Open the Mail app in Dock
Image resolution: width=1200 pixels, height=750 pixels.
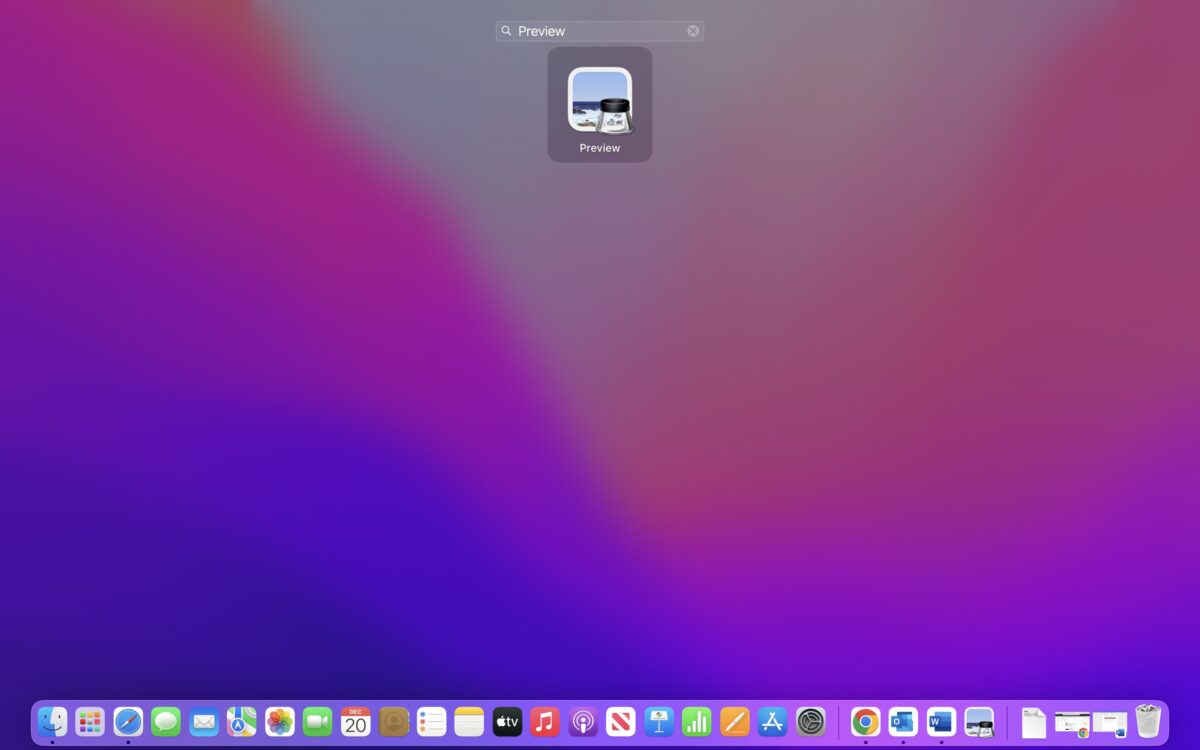pos(204,721)
